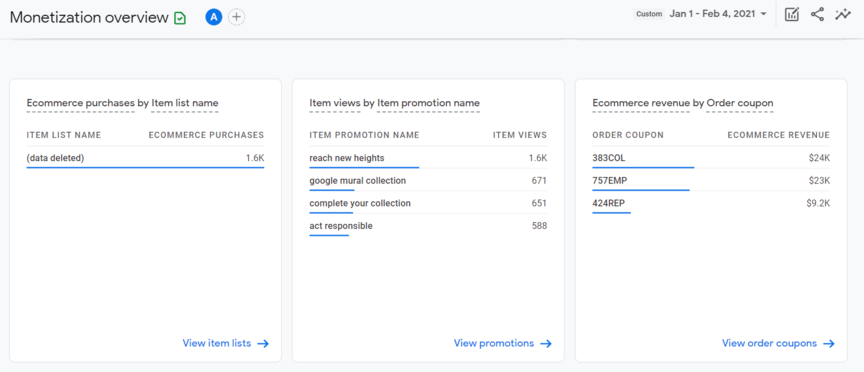Click the Jan 1 - Feb 4, 2021 date range

click(x=712, y=14)
